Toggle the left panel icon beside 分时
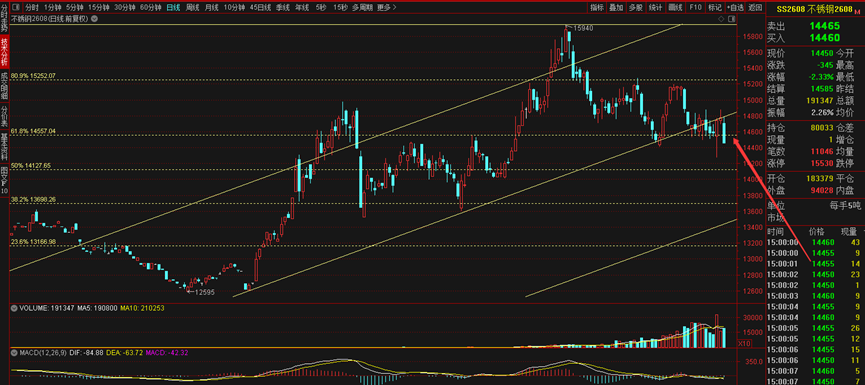Screen dimensions: 865x385 15,7
